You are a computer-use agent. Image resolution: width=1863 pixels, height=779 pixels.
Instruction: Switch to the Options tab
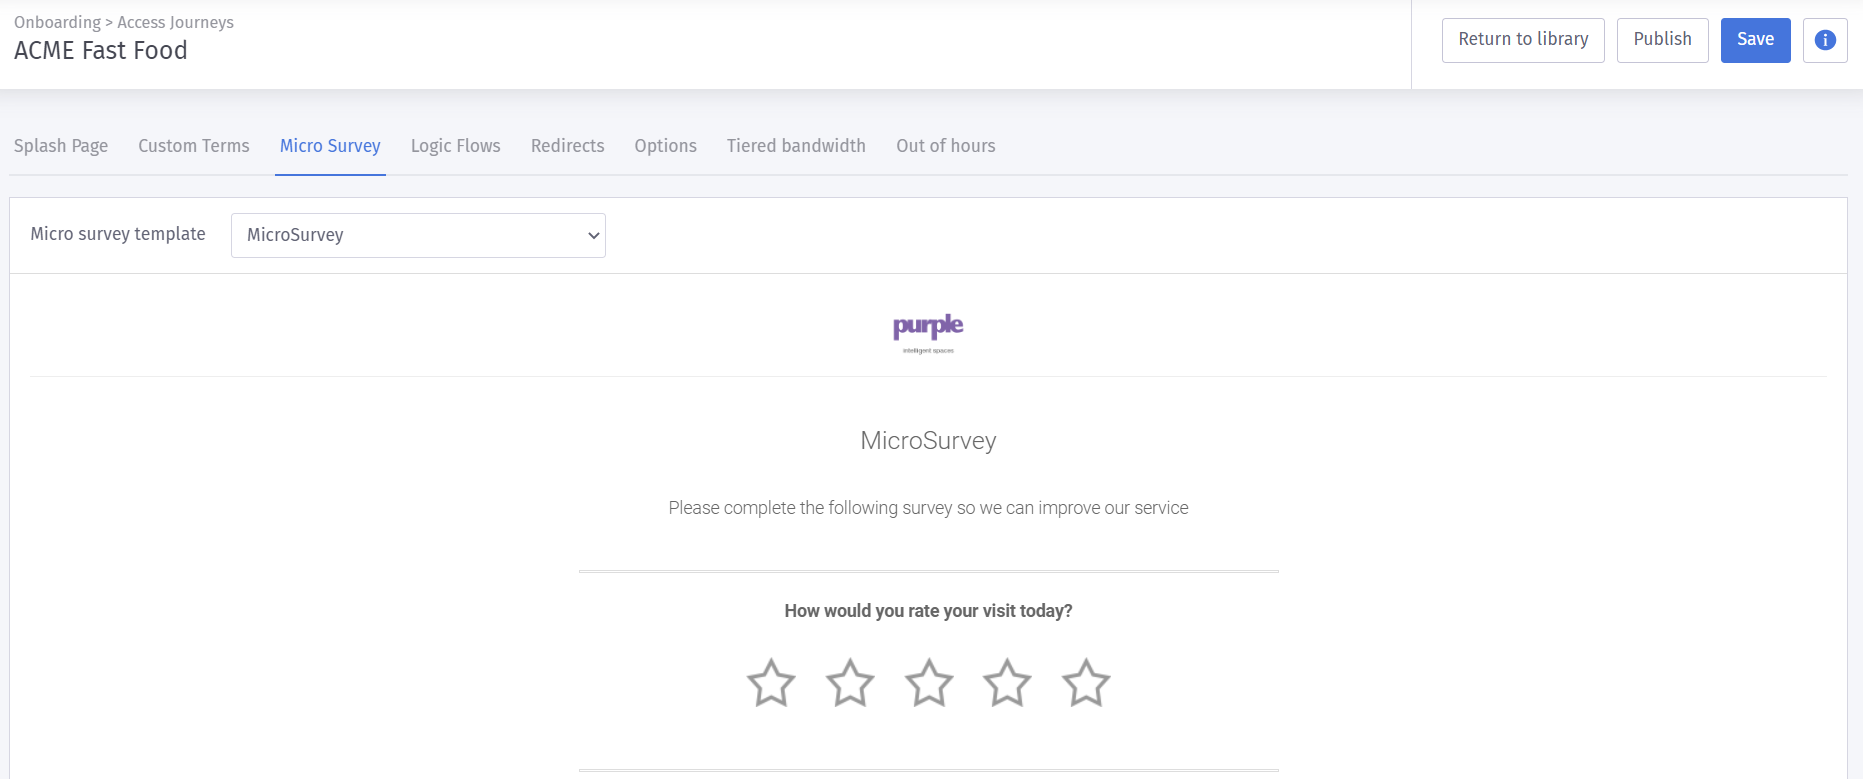665,146
